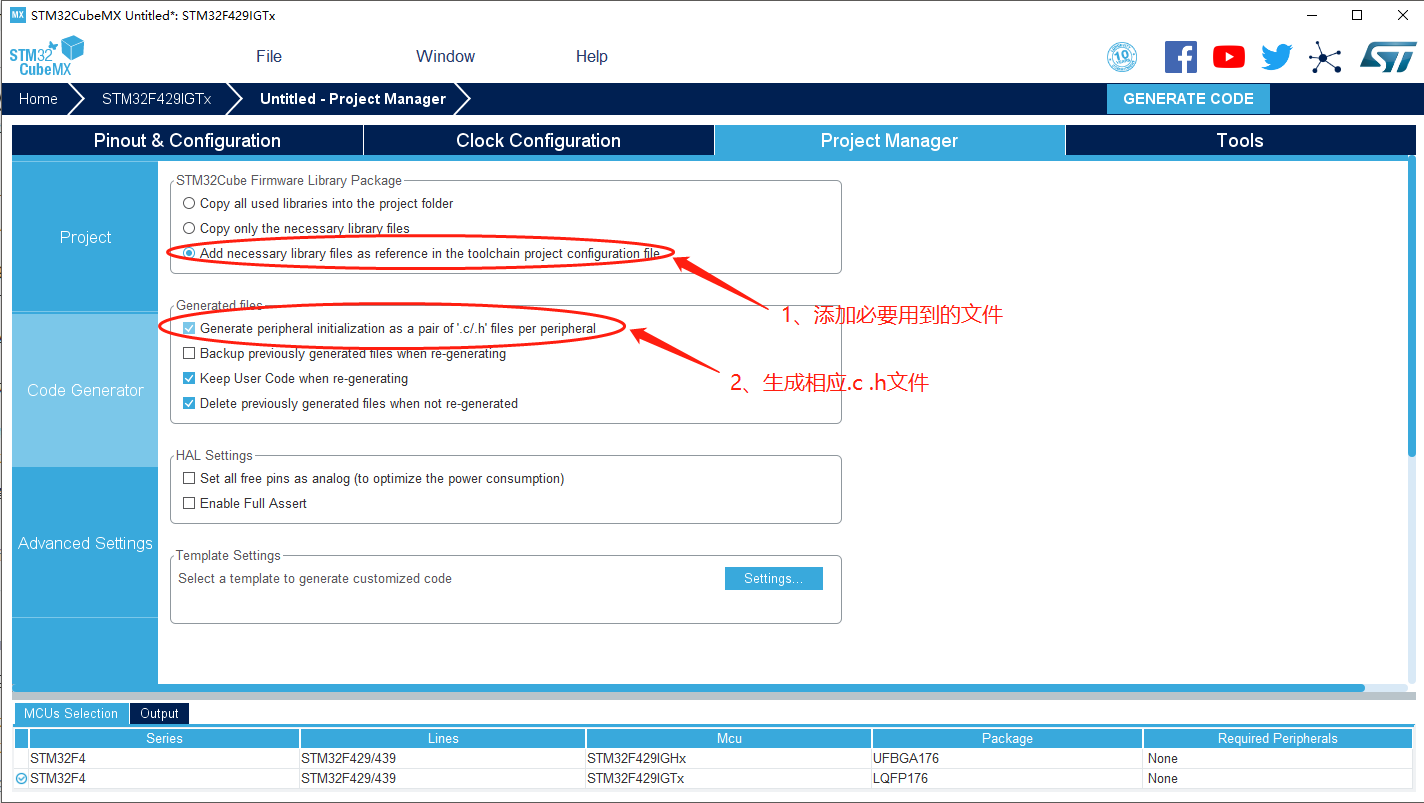Open the Twitter icon link
1424x803 pixels.
[x=1277, y=57]
